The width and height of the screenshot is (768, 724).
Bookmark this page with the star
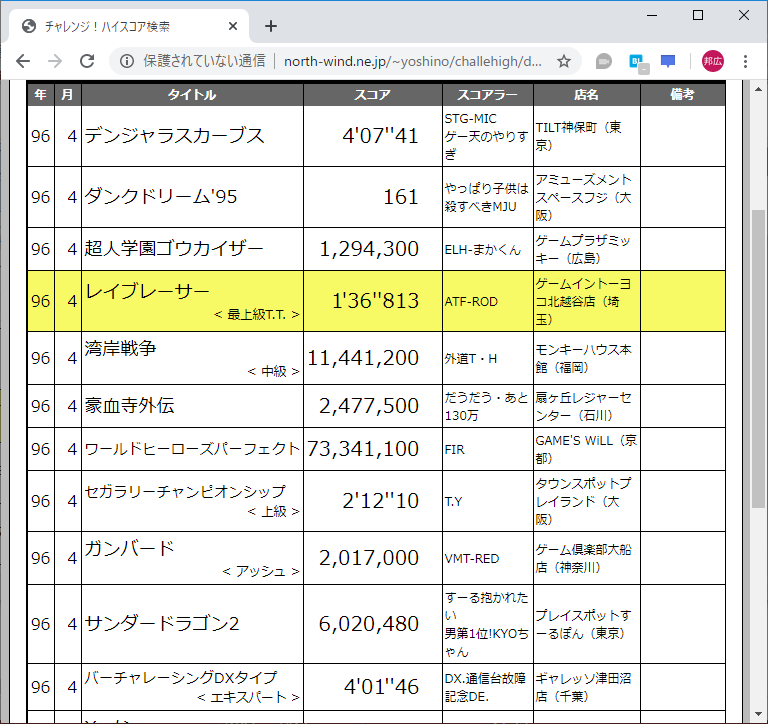(x=564, y=61)
